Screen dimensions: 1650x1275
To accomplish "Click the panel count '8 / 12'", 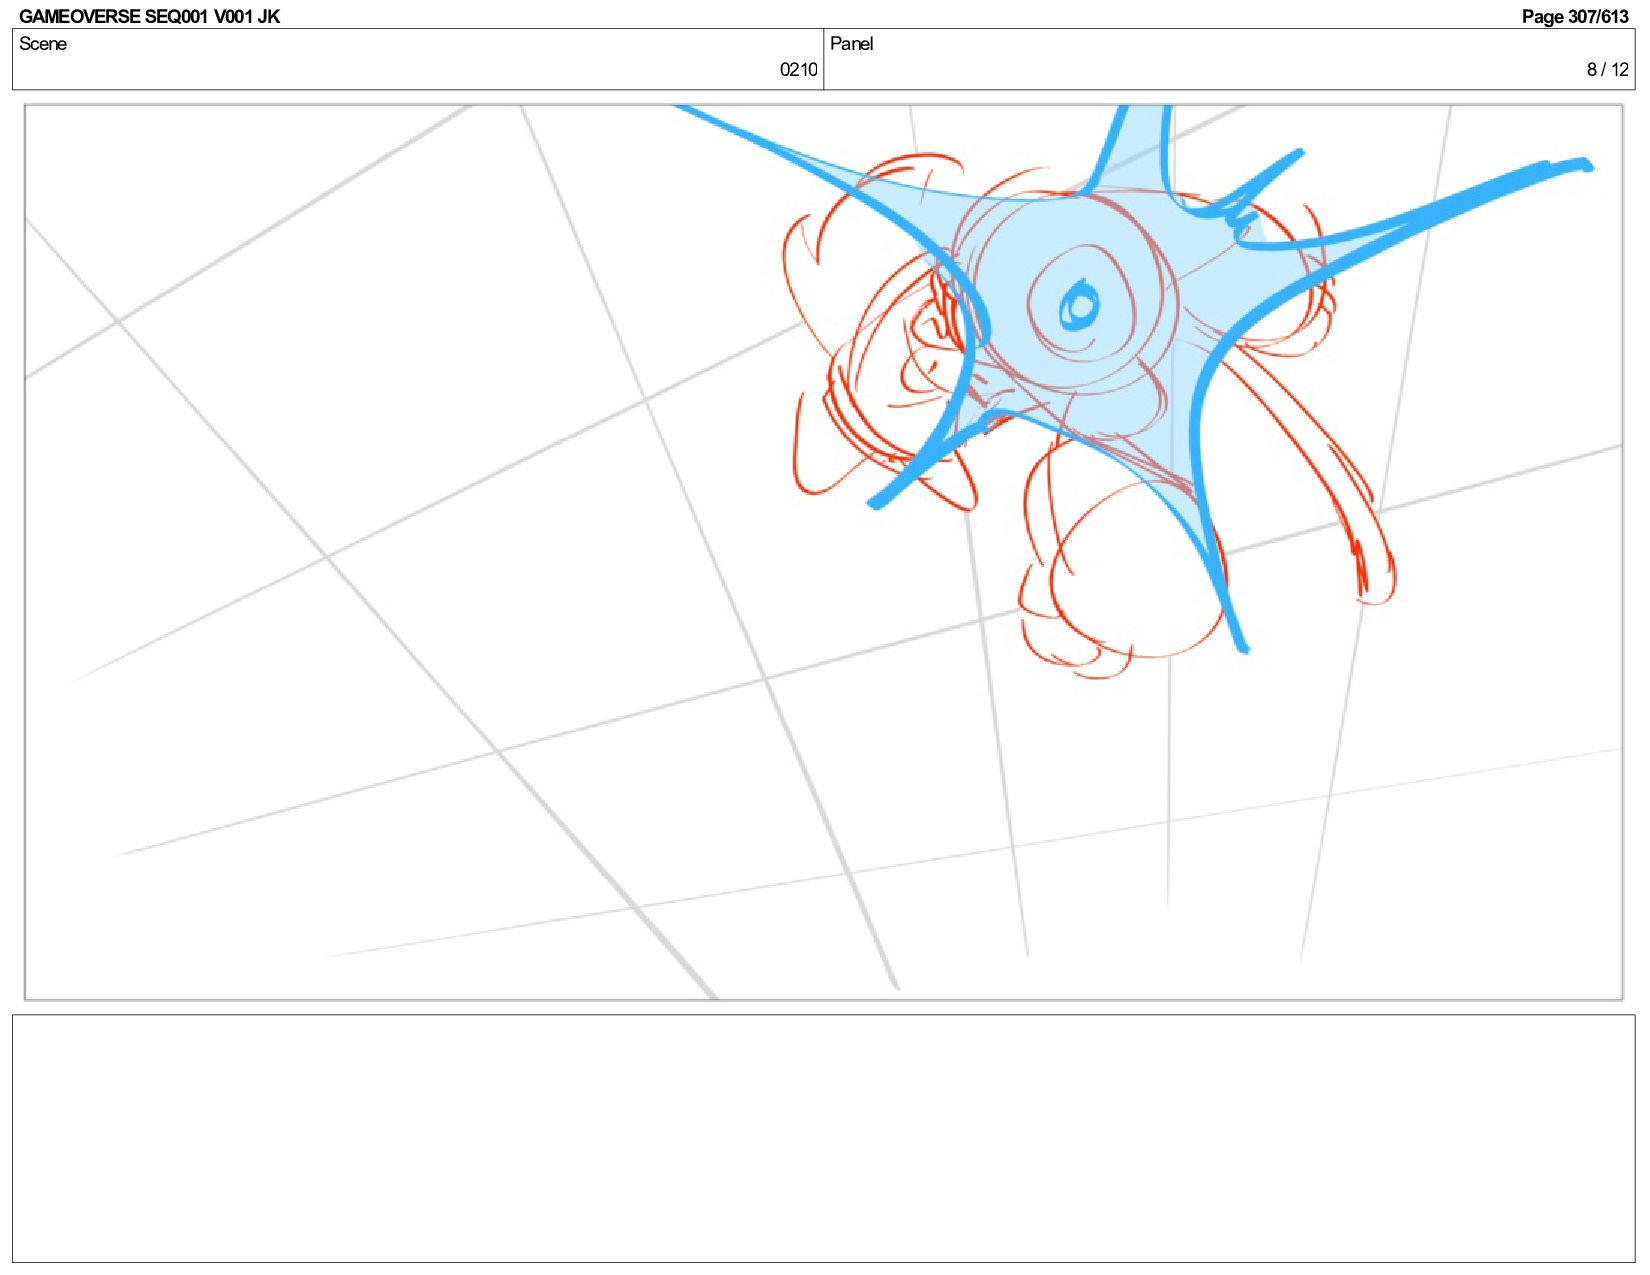I will coord(1607,70).
